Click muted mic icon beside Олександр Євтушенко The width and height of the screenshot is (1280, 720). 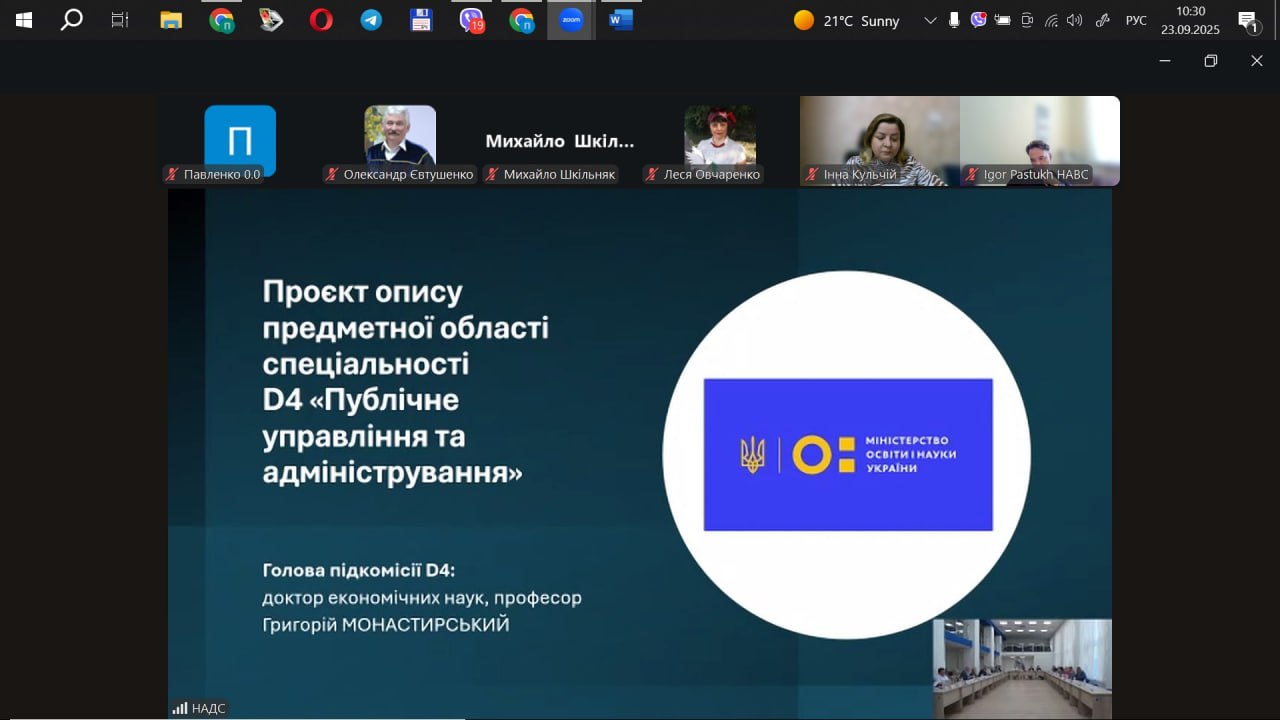pyautogui.click(x=333, y=174)
